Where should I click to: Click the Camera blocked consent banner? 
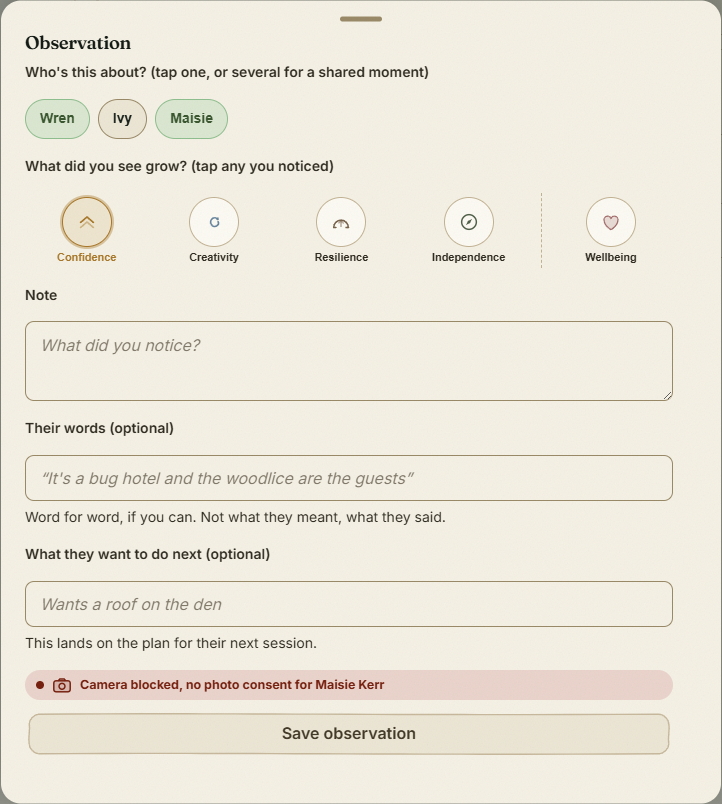[x=349, y=685]
